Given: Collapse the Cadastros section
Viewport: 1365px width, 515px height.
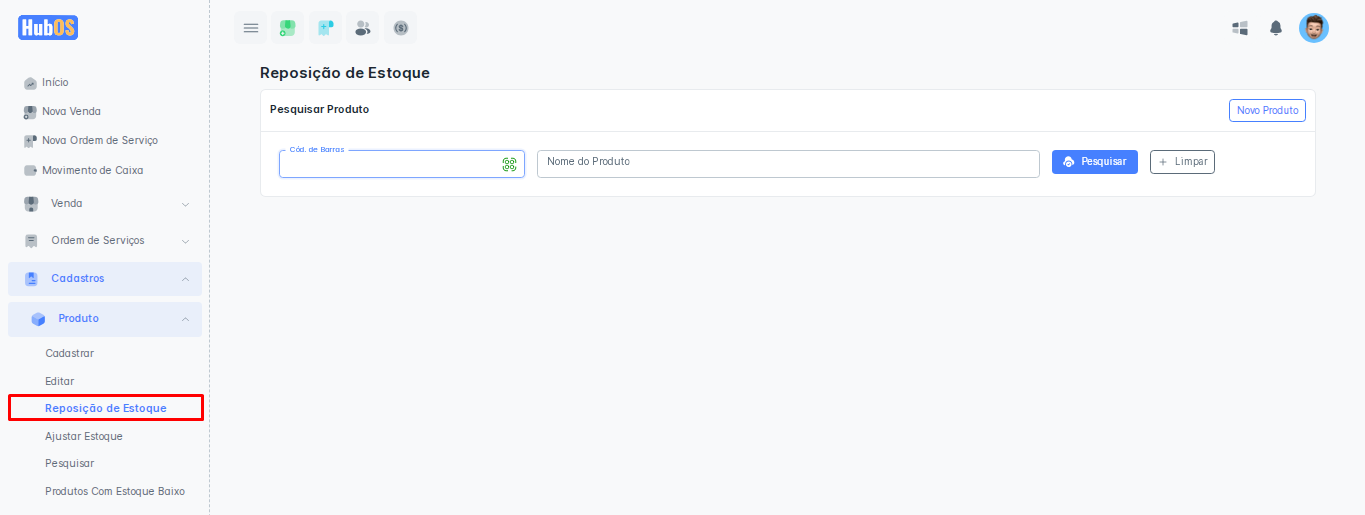Looking at the screenshot, I should pyautogui.click(x=105, y=279).
